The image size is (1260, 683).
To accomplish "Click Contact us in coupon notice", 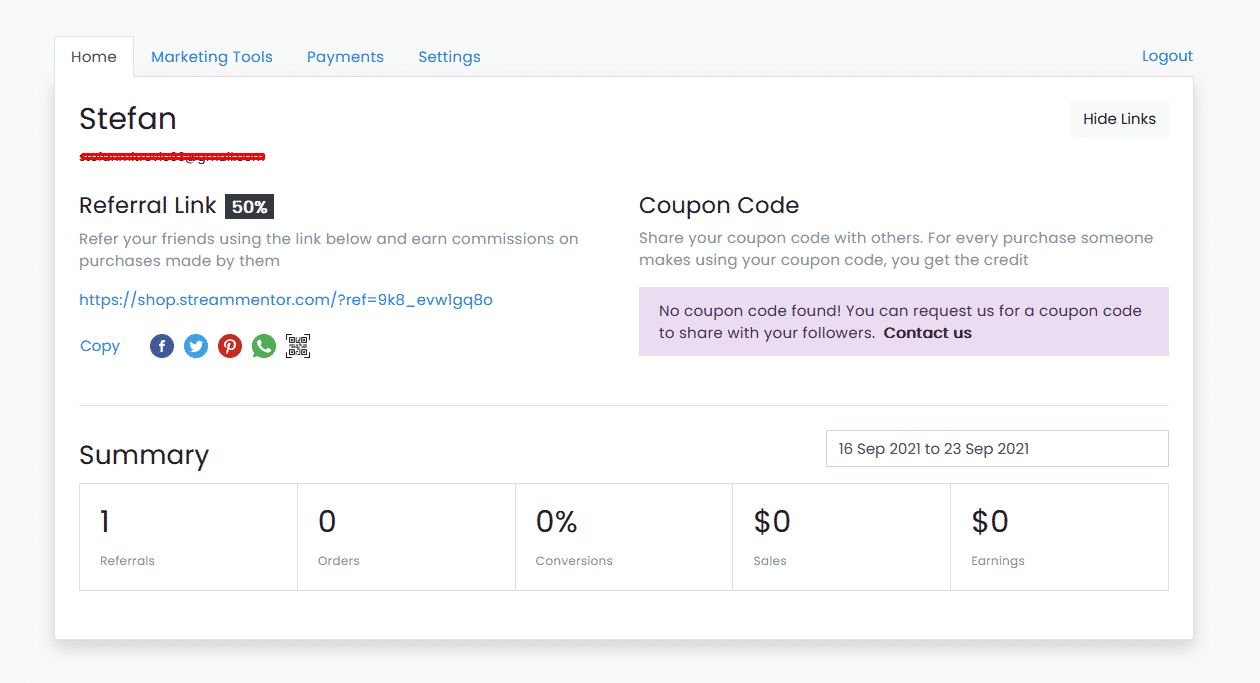I will click(928, 333).
